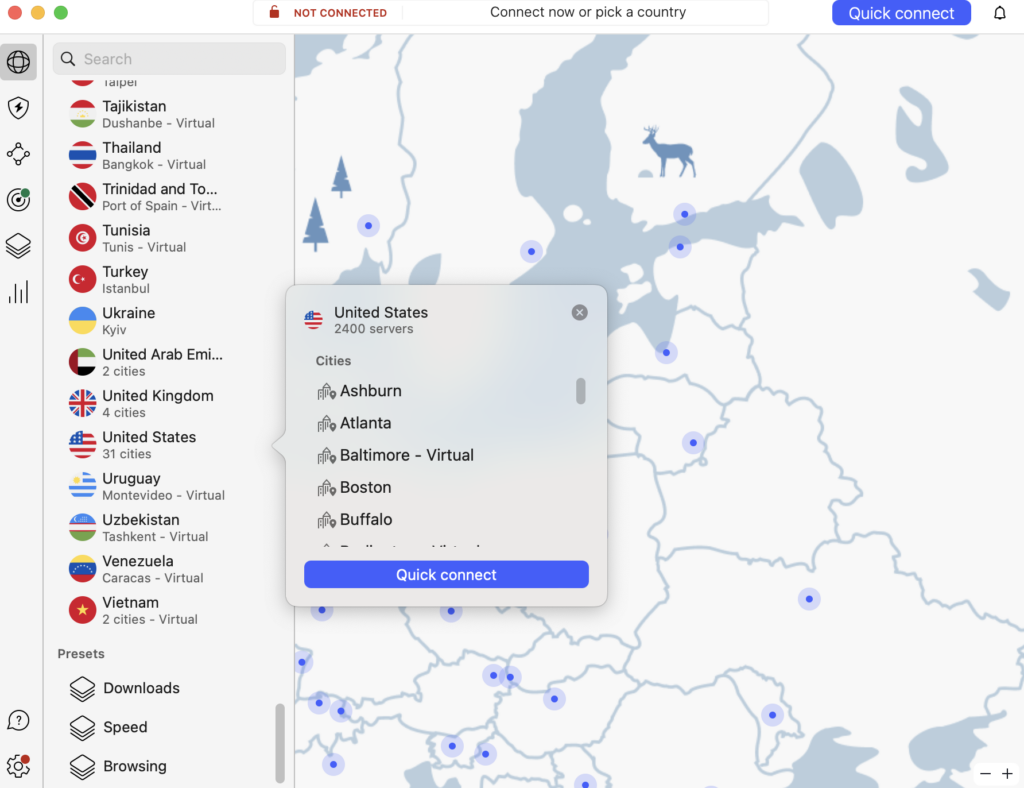Click the Kyiv subtitle
Image resolution: width=1024 pixels, height=788 pixels.
114,330
